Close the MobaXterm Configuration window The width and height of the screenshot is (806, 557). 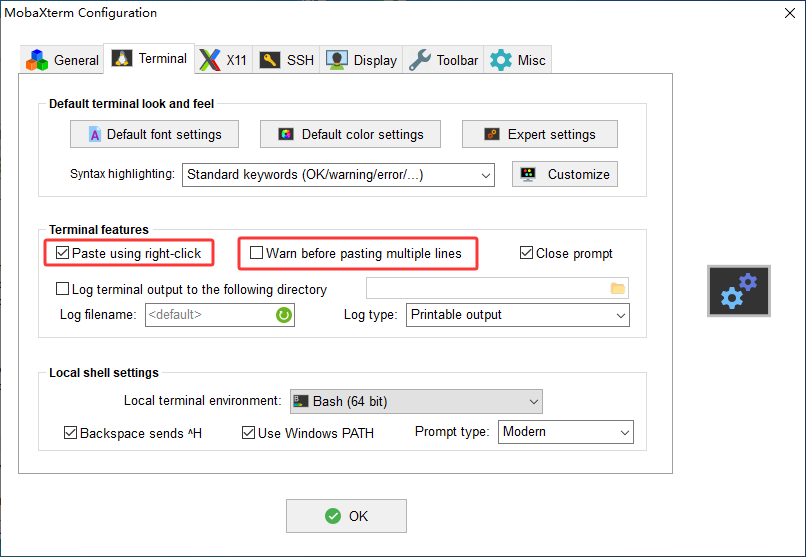click(x=790, y=13)
